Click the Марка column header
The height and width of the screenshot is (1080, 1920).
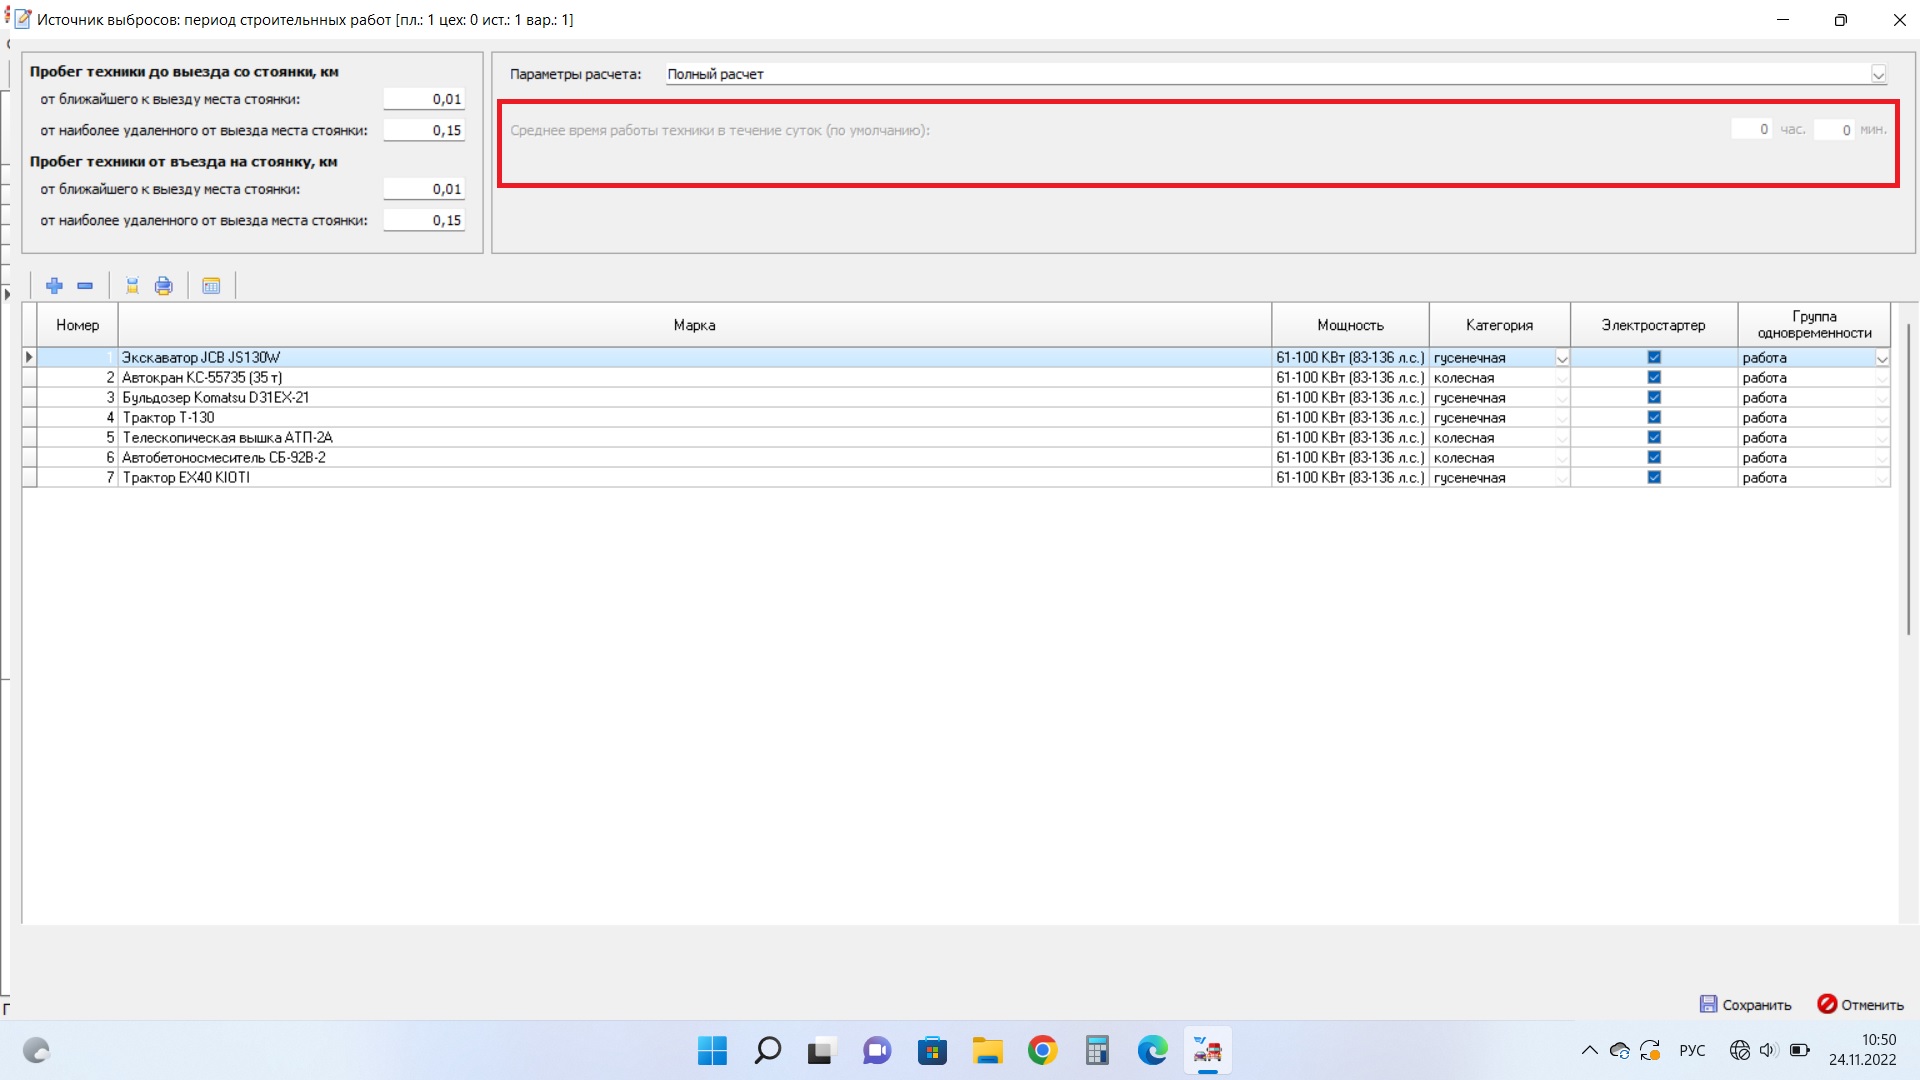694,325
